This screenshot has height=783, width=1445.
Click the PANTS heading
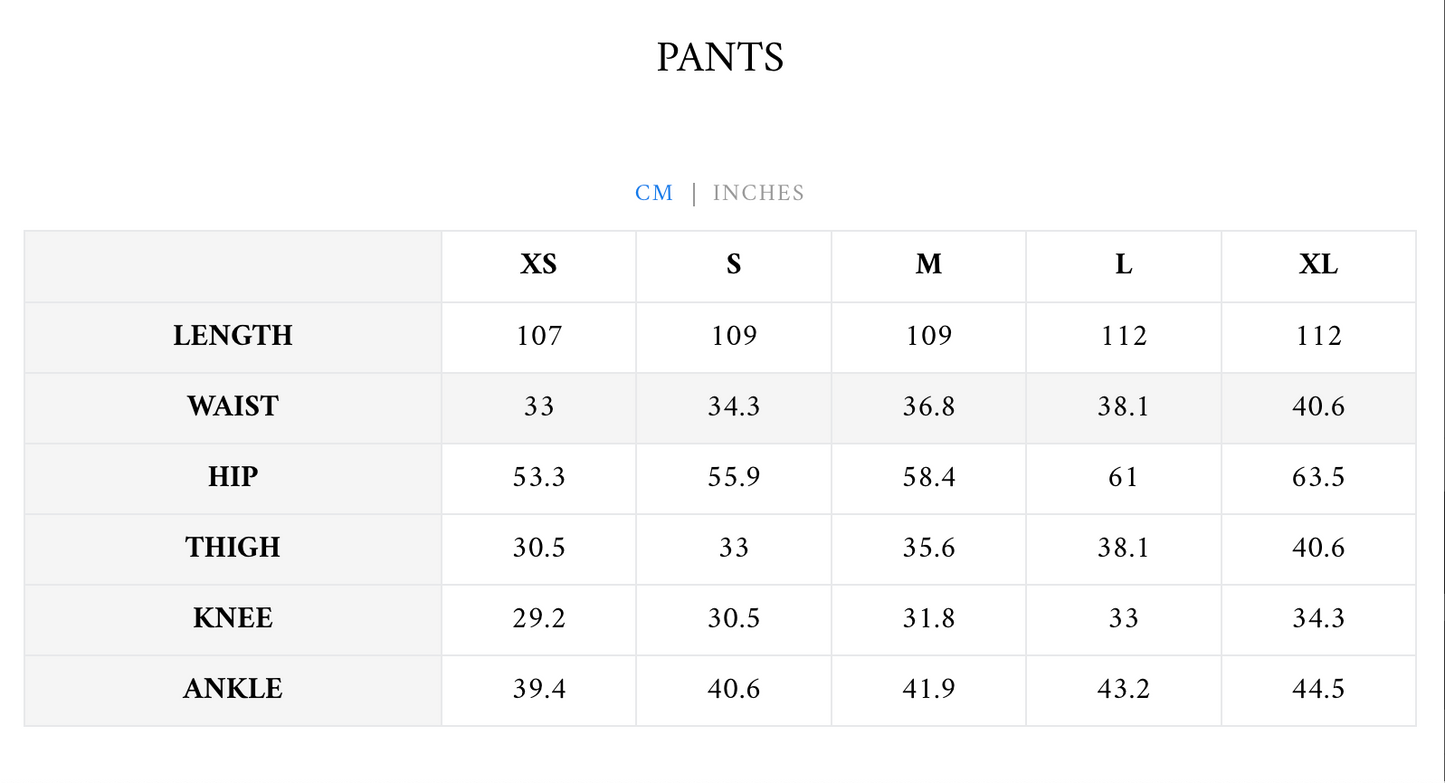pos(720,57)
